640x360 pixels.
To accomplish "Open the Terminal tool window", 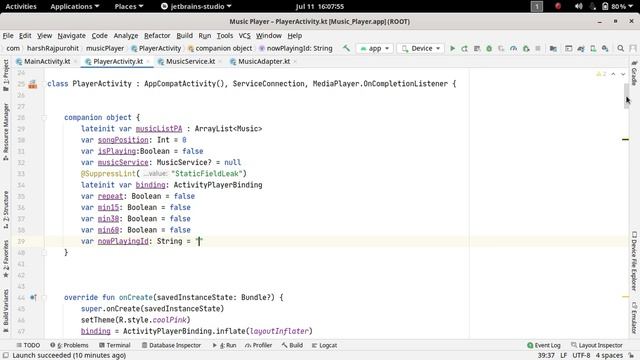I will (115, 345).
